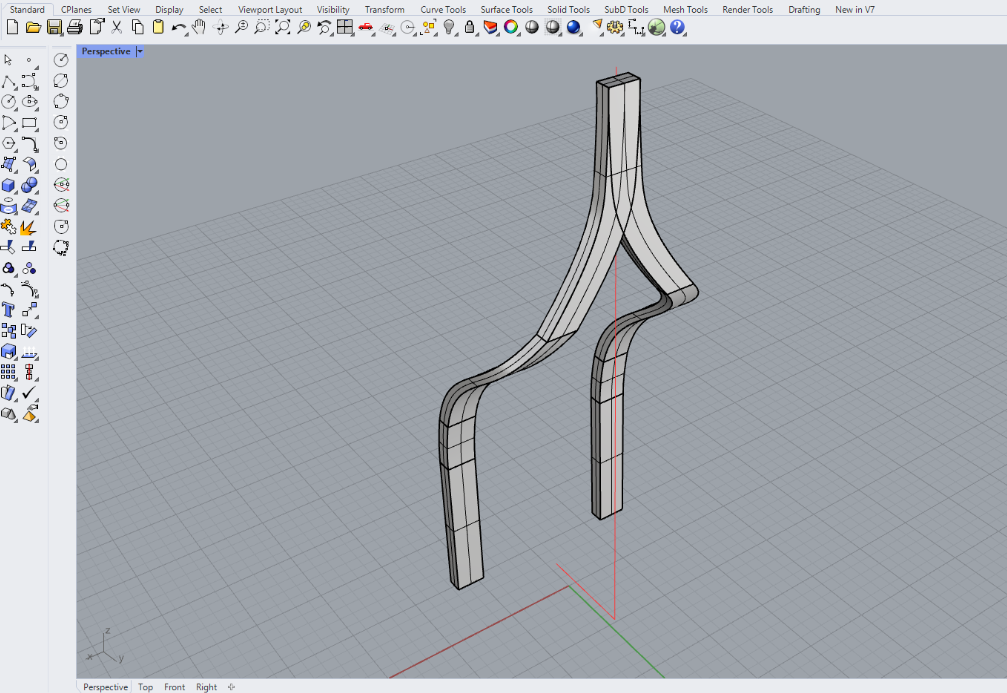Select the Group objects tool
The image size is (1007, 693).
coord(8,268)
